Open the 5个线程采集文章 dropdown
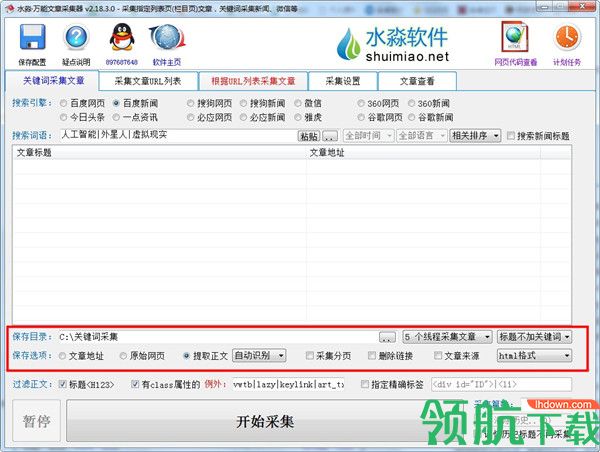This screenshot has width=600, height=452. tap(447, 337)
